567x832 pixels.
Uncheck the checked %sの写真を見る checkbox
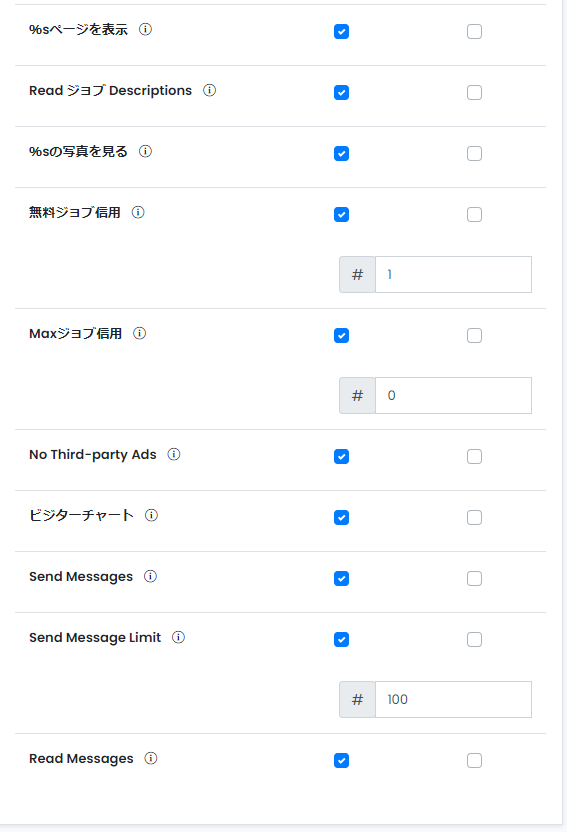pos(342,154)
